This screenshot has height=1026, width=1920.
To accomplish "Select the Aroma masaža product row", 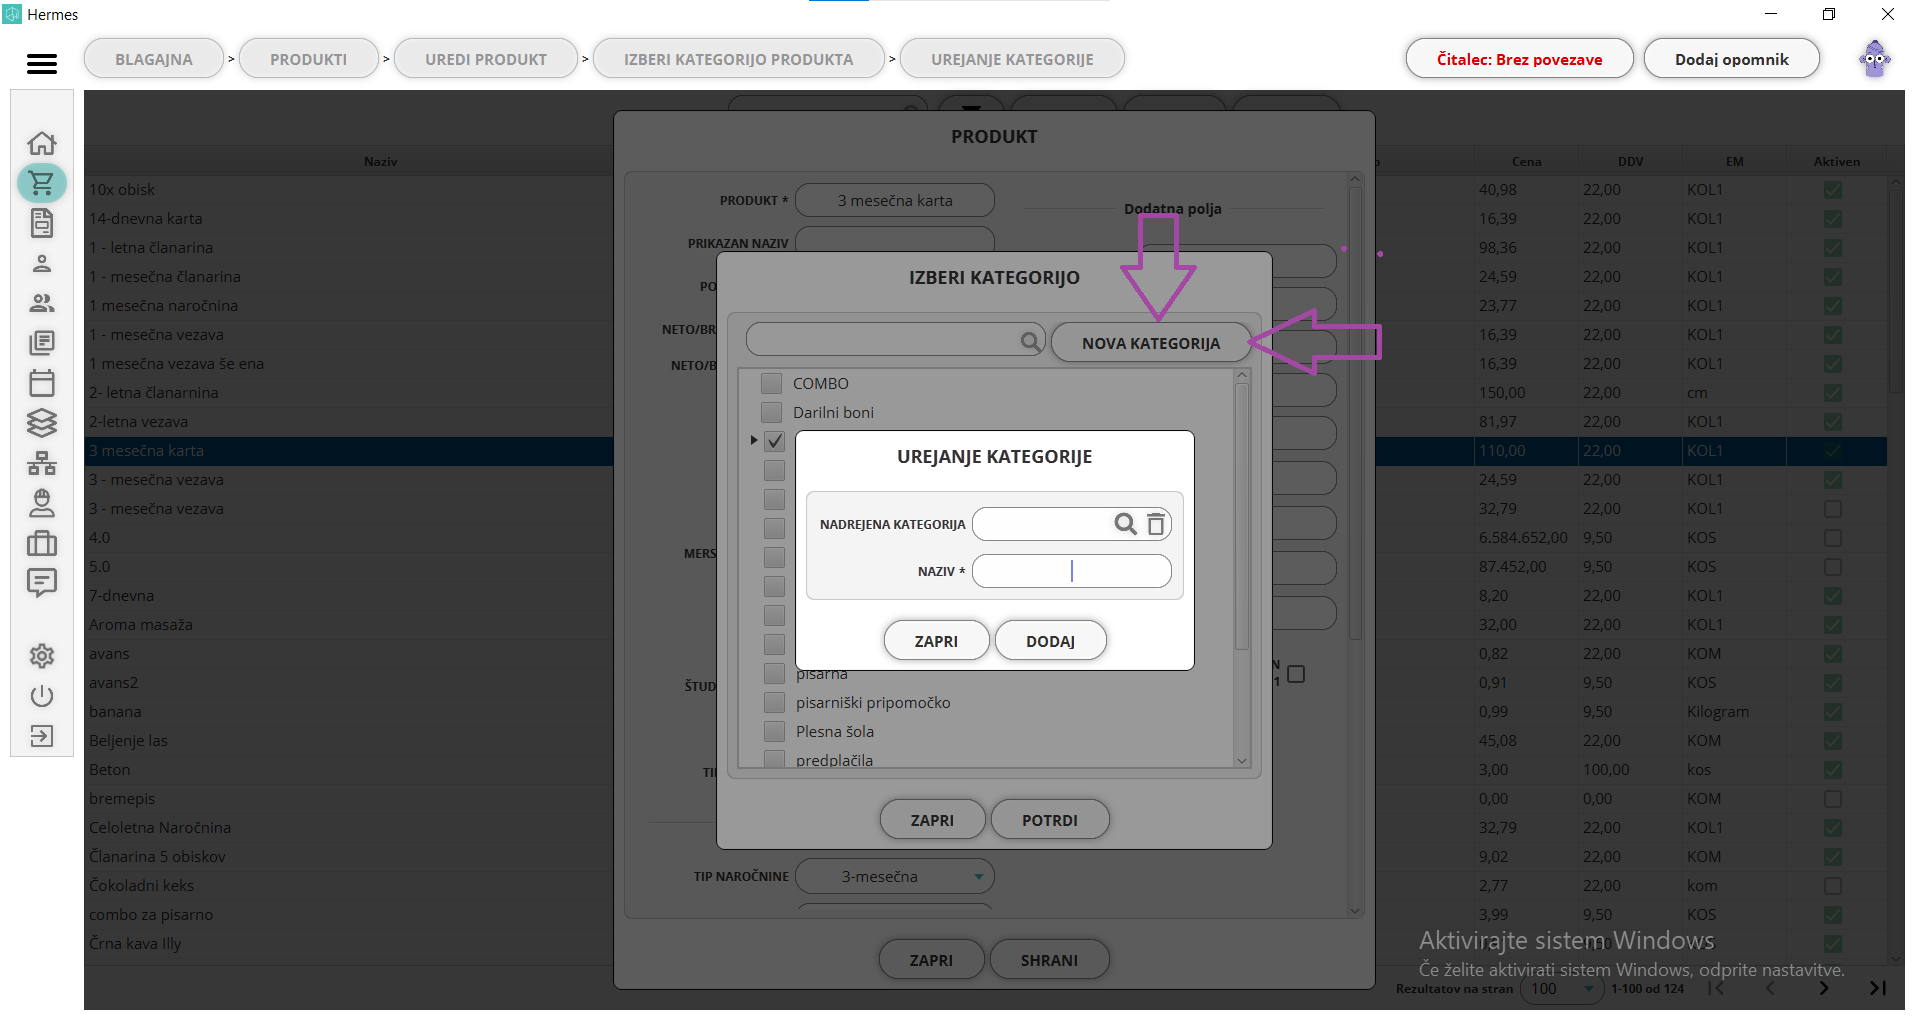I will (x=349, y=625).
